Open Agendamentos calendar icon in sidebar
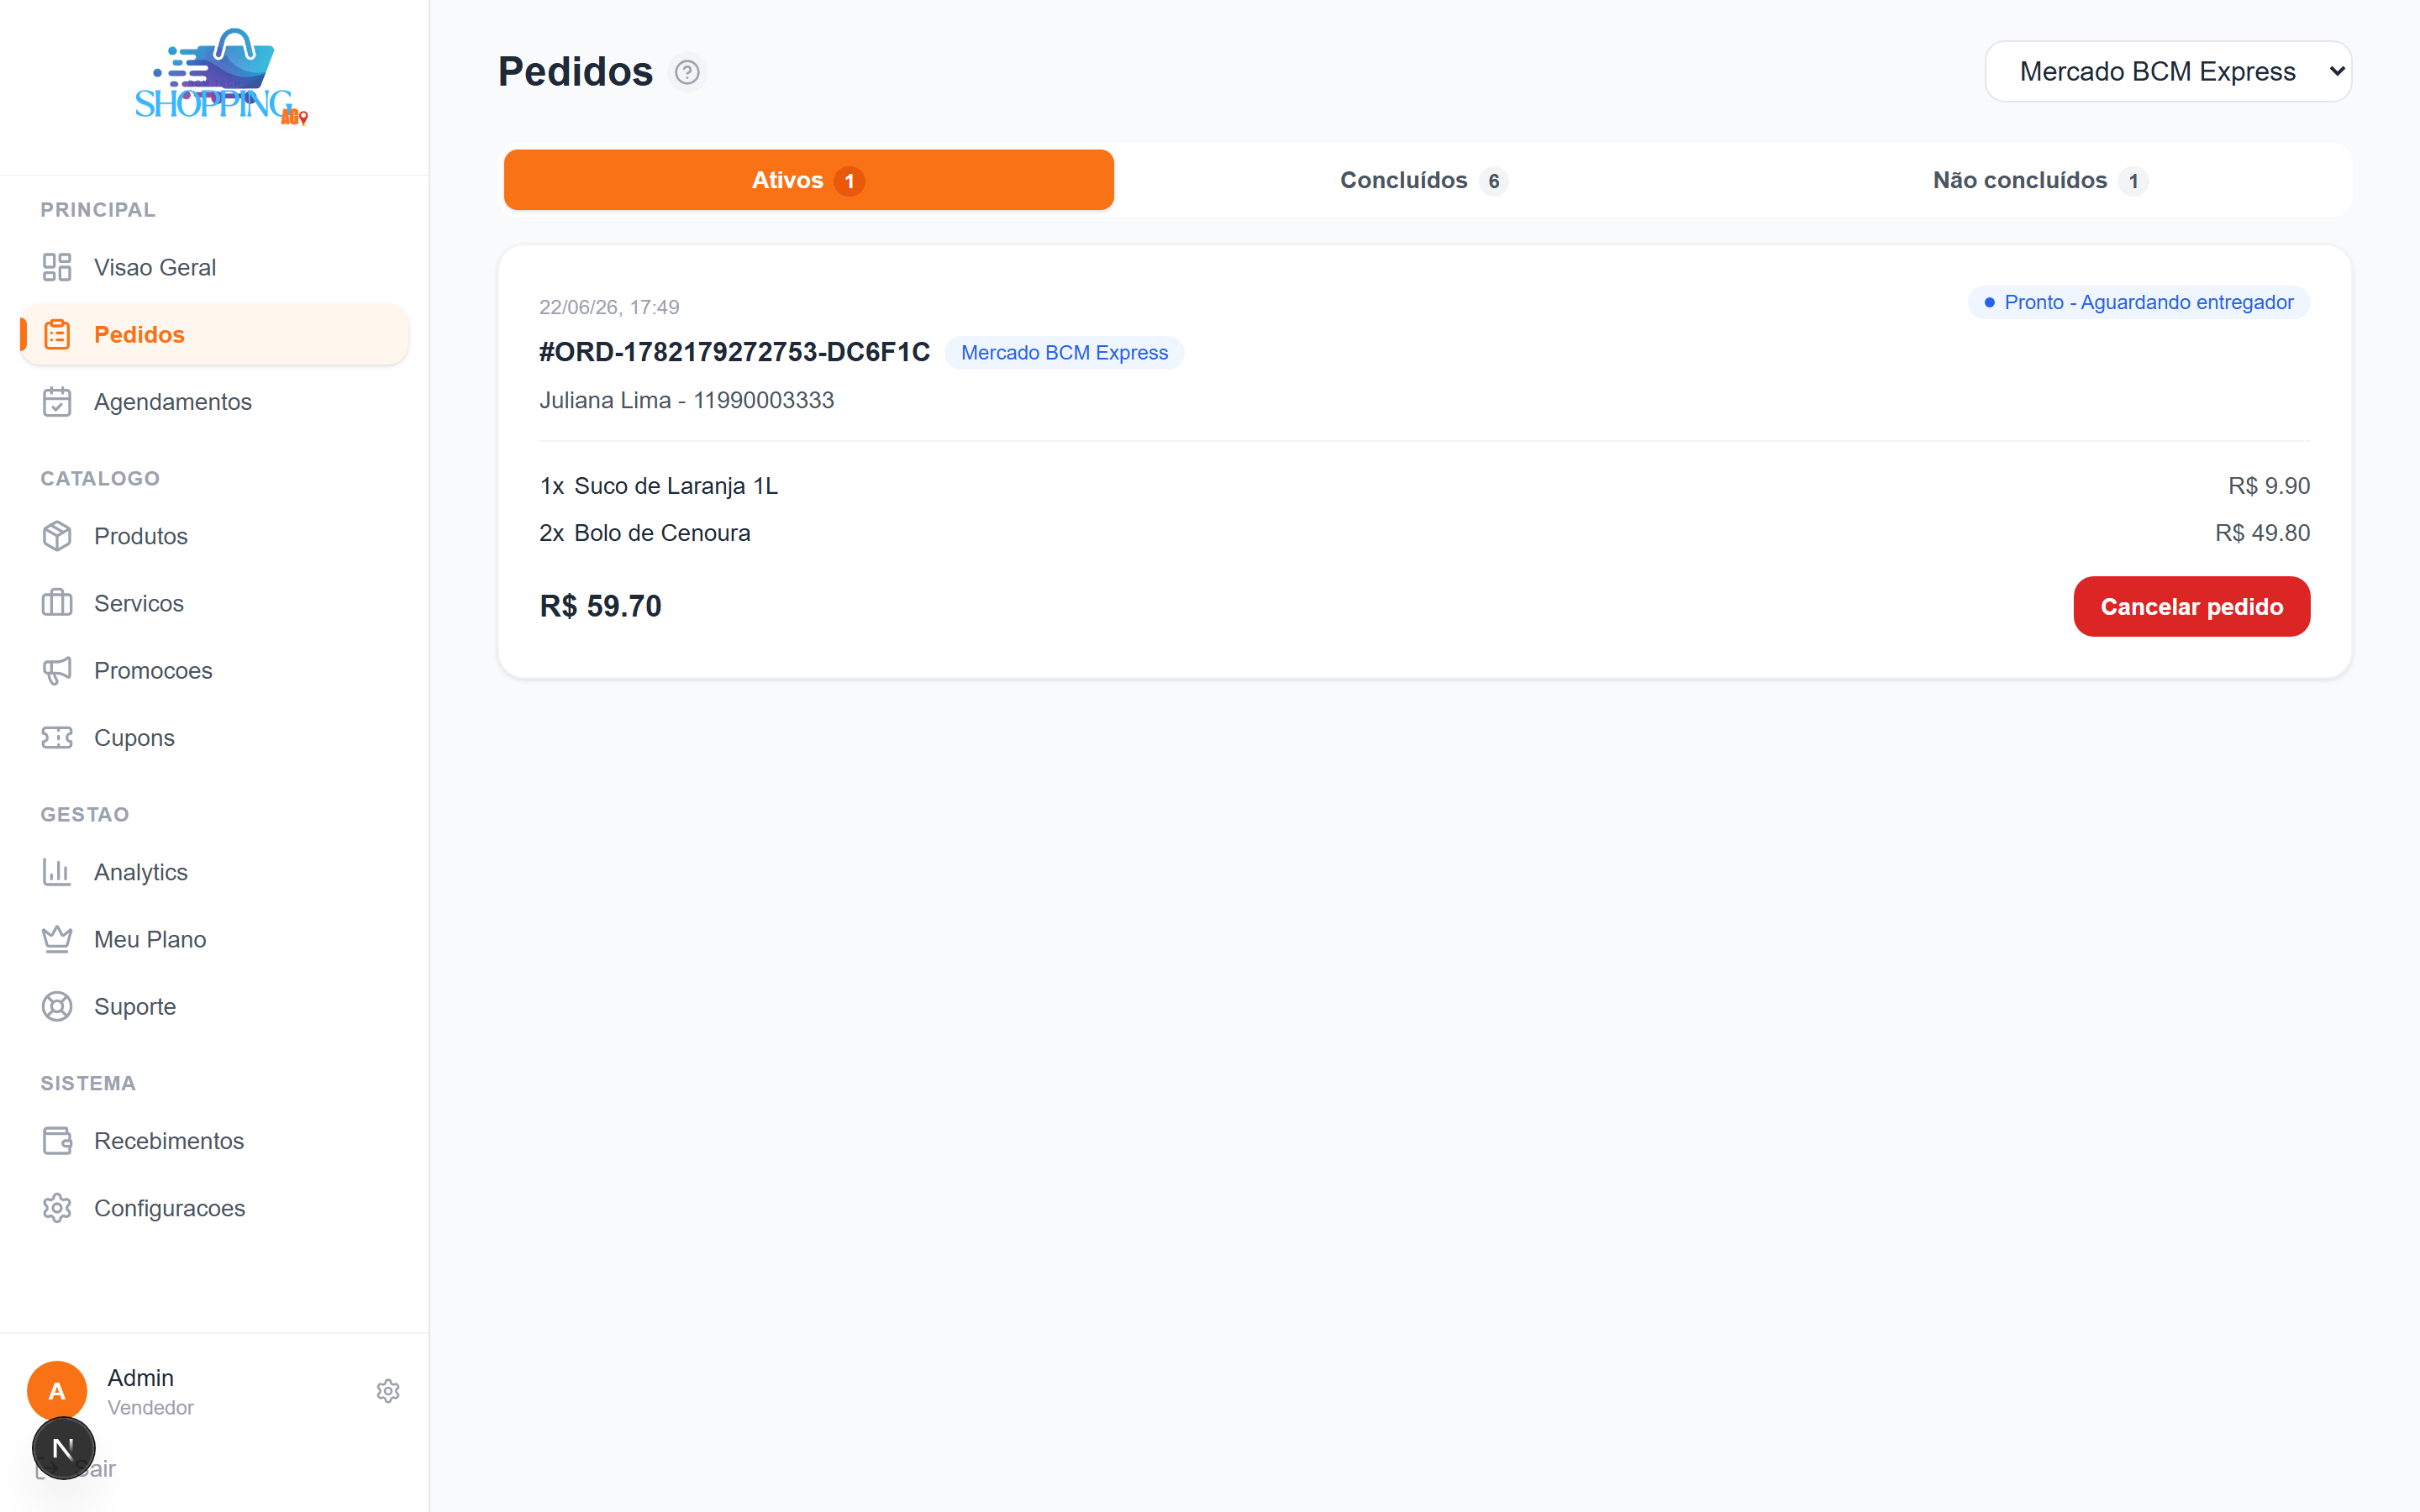 tap(57, 401)
